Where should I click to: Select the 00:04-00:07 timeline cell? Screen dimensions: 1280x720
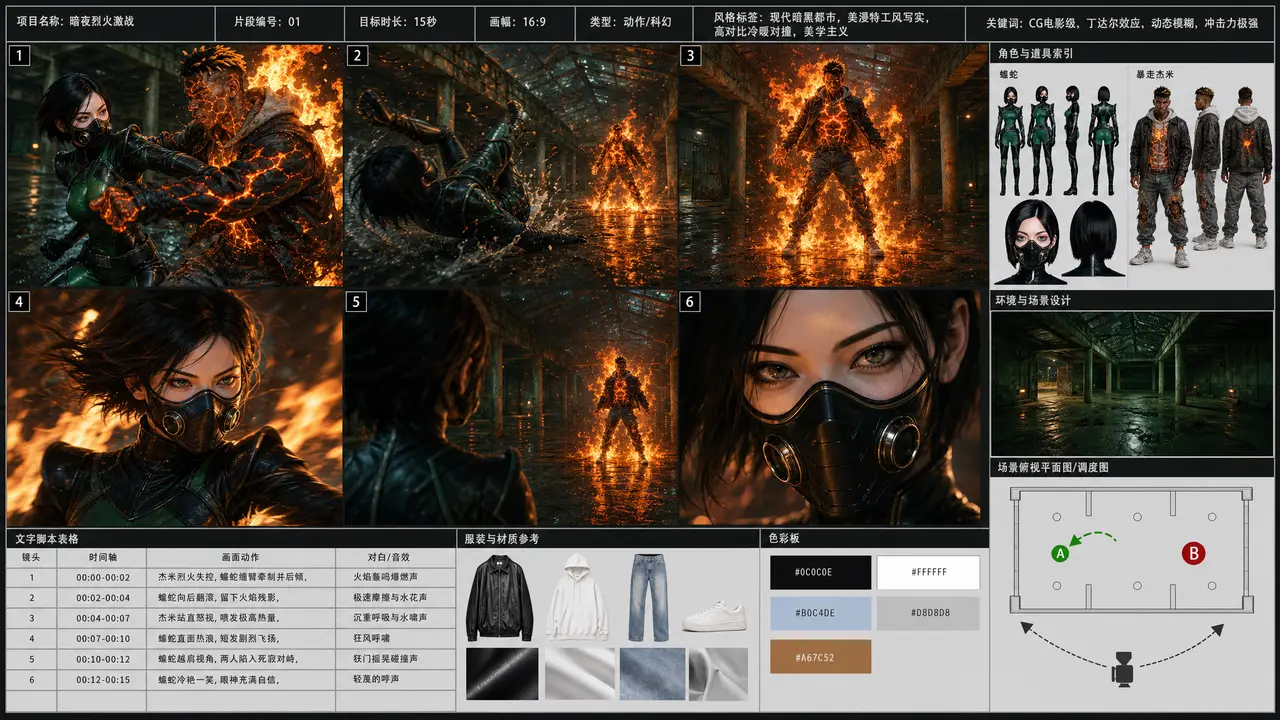click(x=102, y=618)
